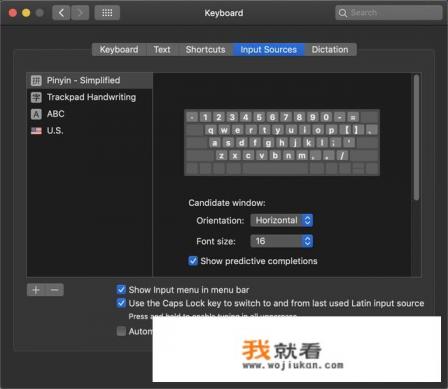
Task: Add an input source with the plus button
Action: [x=36, y=290]
